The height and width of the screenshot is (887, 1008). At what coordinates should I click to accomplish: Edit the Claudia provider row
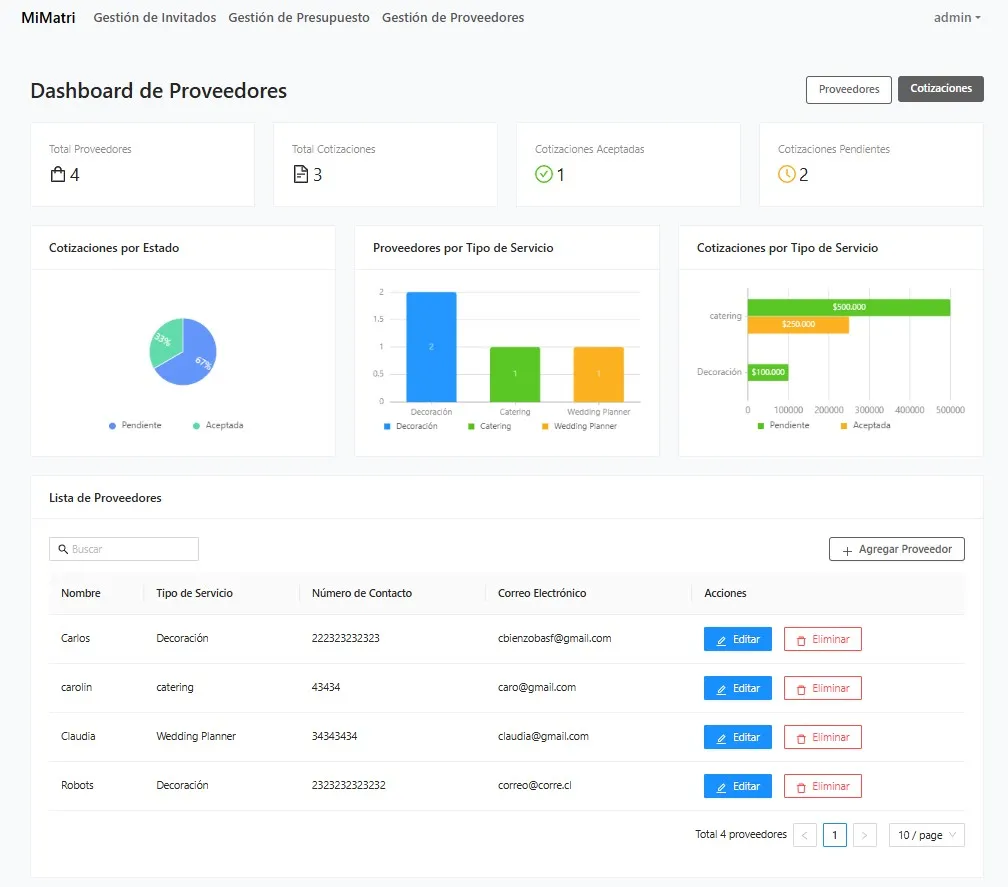point(737,737)
